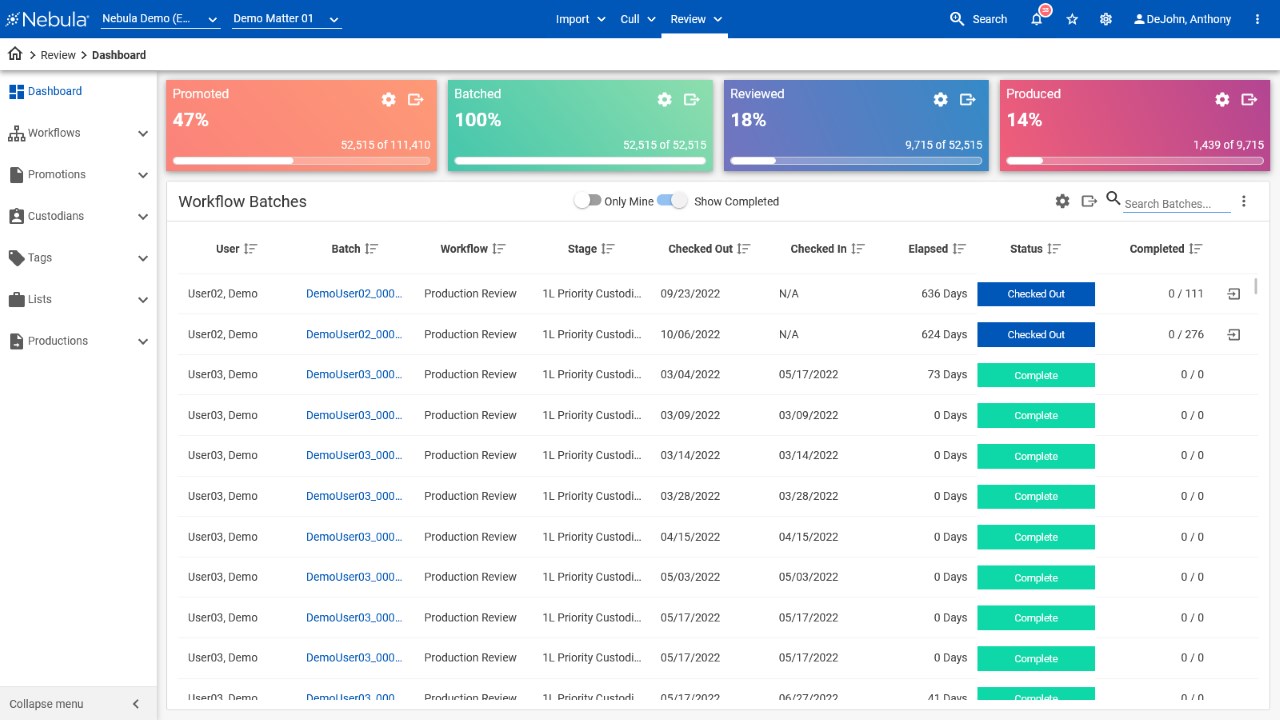Export the Reviewed card data
This screenshot has width=1280, height=720.
(968, 99)
